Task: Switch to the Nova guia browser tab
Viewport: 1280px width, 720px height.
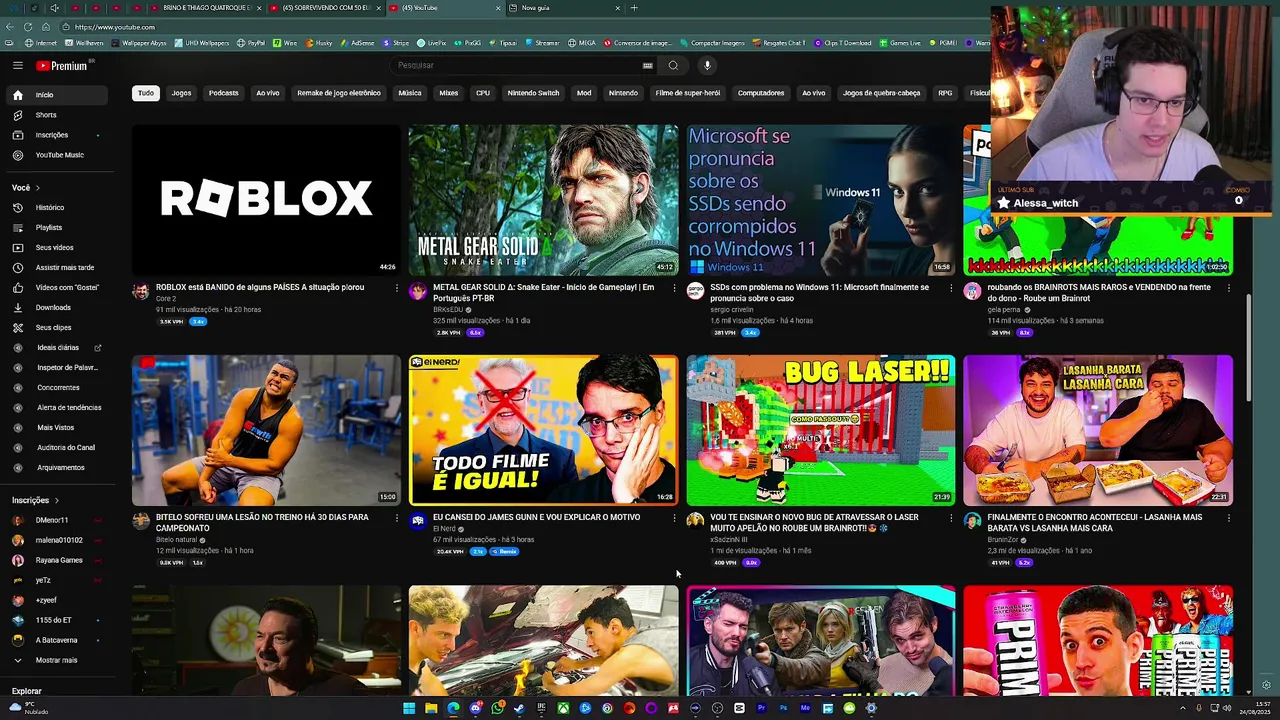Action: pos(565,8)
